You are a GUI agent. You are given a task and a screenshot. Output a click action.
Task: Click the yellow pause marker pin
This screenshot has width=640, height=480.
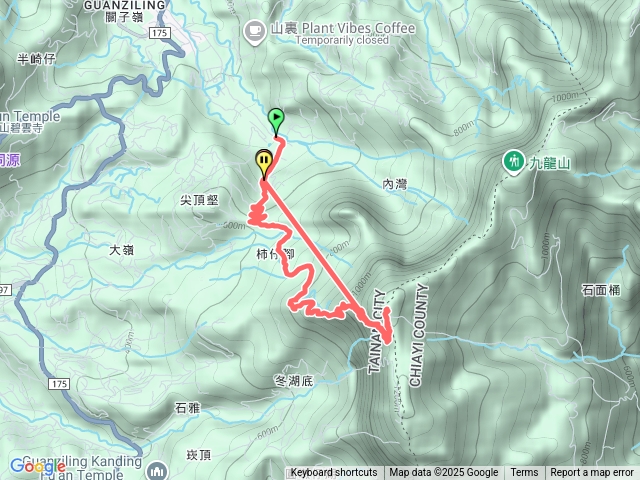pyautogui.click(x=264, y=163)
